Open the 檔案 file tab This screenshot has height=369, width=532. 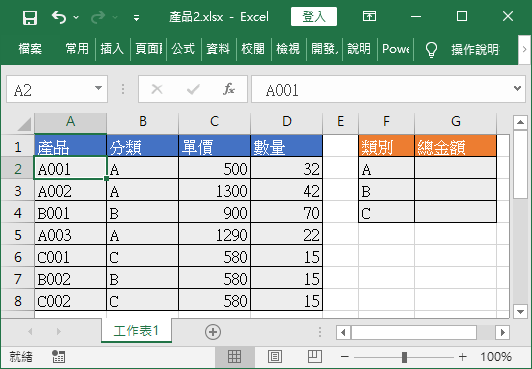30,49
